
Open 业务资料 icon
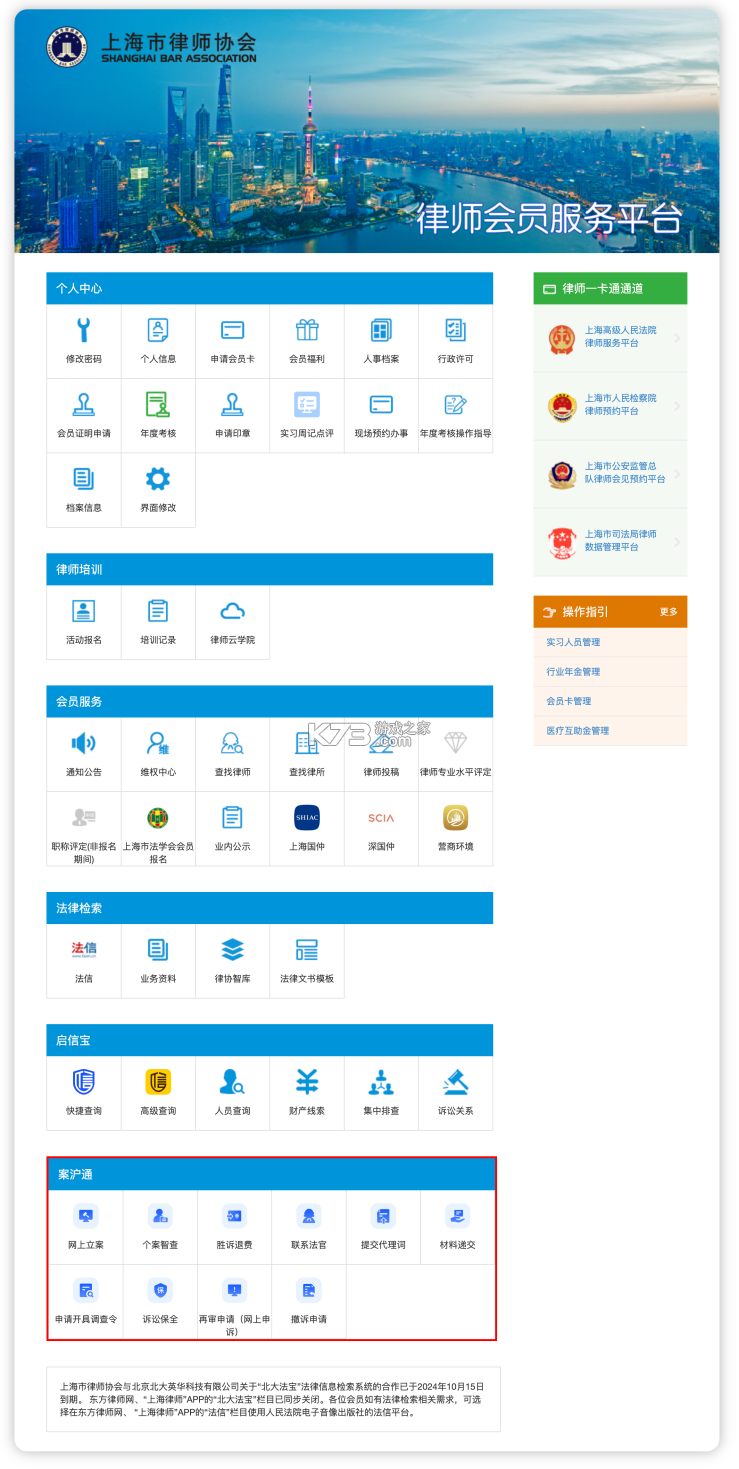click(x=158, y=949)
